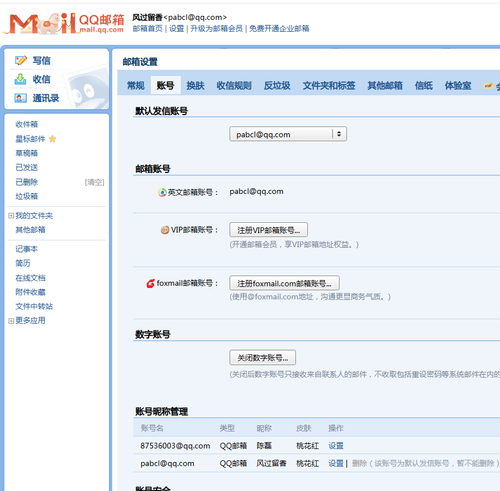
Task: Click the 注册VIP邮箱账号 button
Action: point(268,230)
